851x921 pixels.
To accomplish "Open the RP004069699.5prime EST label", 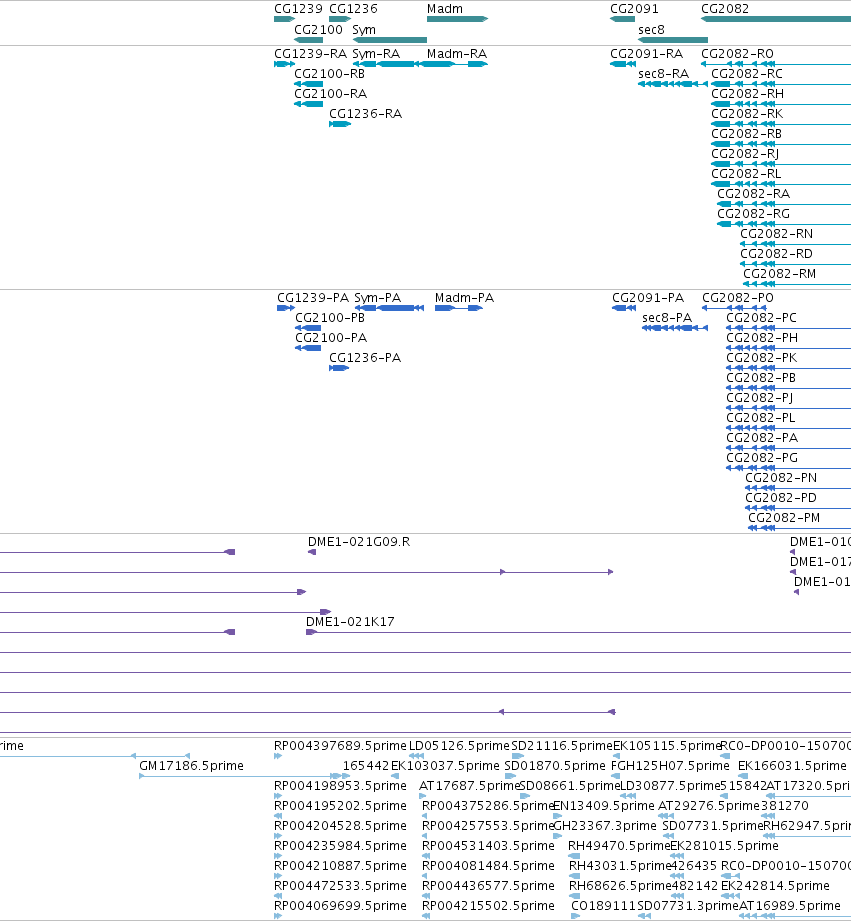I will tap(340, 905).
